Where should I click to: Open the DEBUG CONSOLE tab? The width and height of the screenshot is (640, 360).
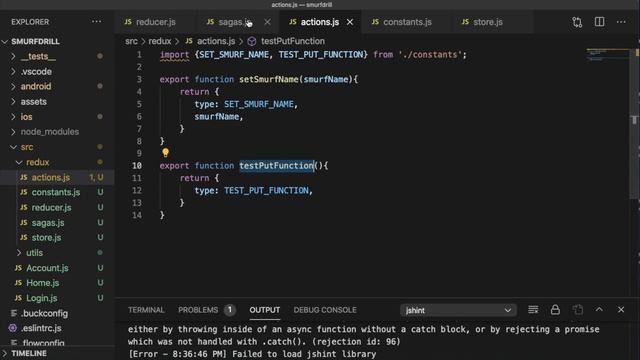[x=325, y=310]
